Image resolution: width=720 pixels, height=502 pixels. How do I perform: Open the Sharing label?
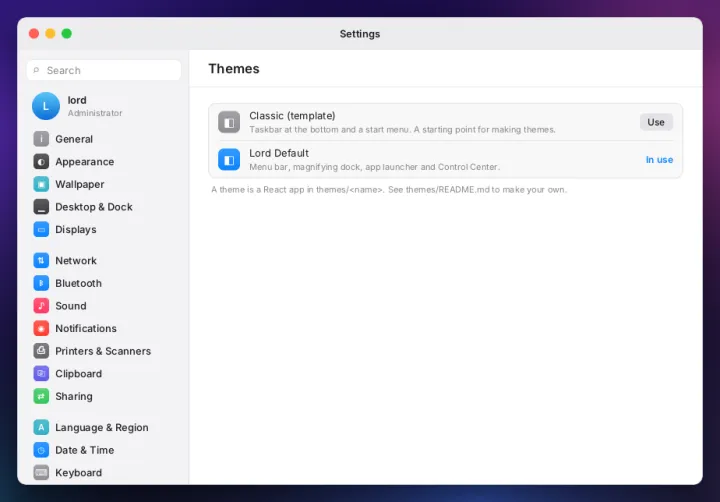[73, 396]
